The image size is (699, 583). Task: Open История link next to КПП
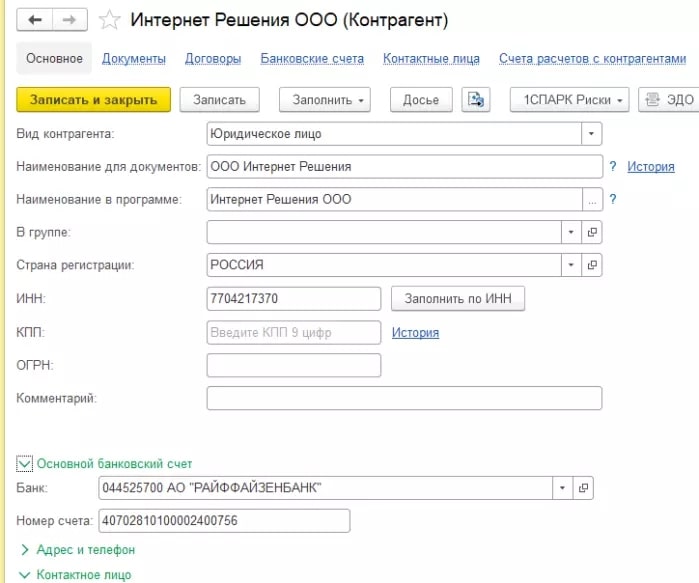[x=415, y=333]
